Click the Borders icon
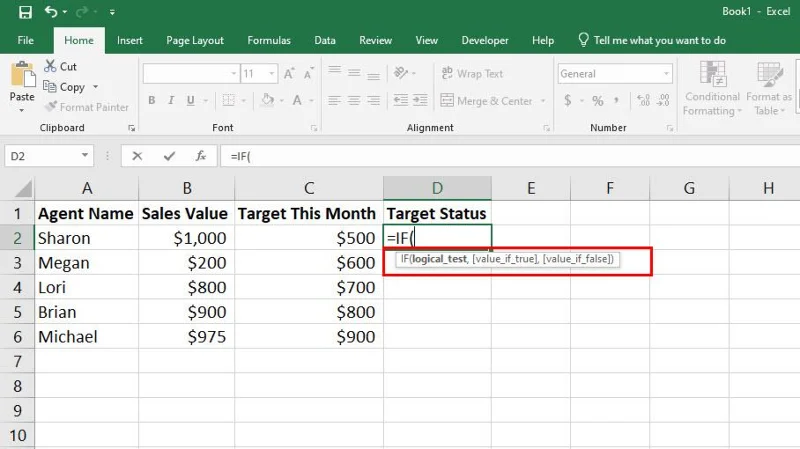Image resolution: width=800 pixels, height=449 pixels. click(x=229, y=101)
